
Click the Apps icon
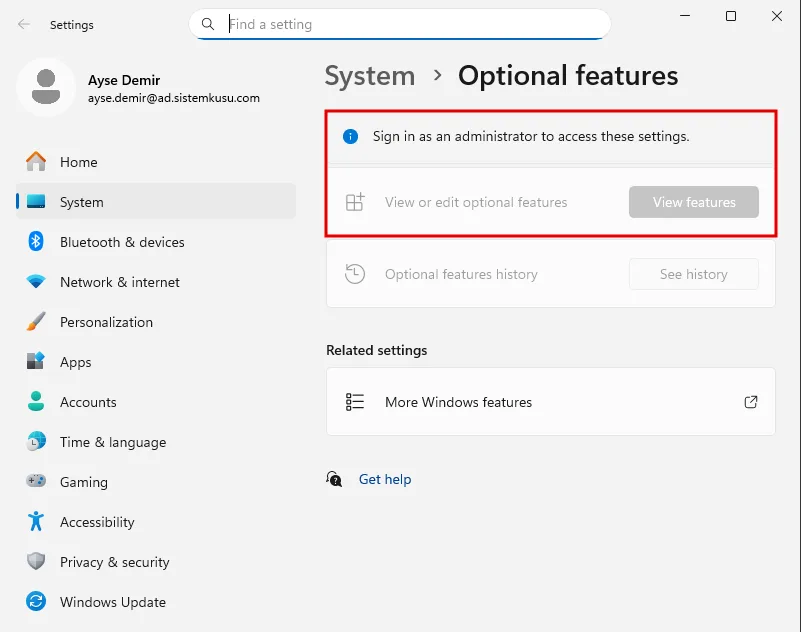(x=36, y=361)
